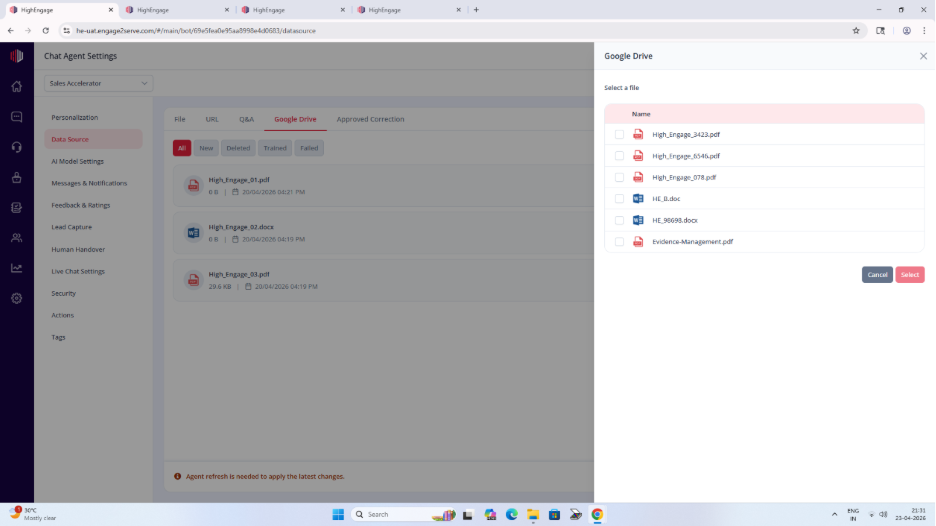The image size is (936, 526).
Task: Open the users group sidebar icon
Action: (17, 238)
